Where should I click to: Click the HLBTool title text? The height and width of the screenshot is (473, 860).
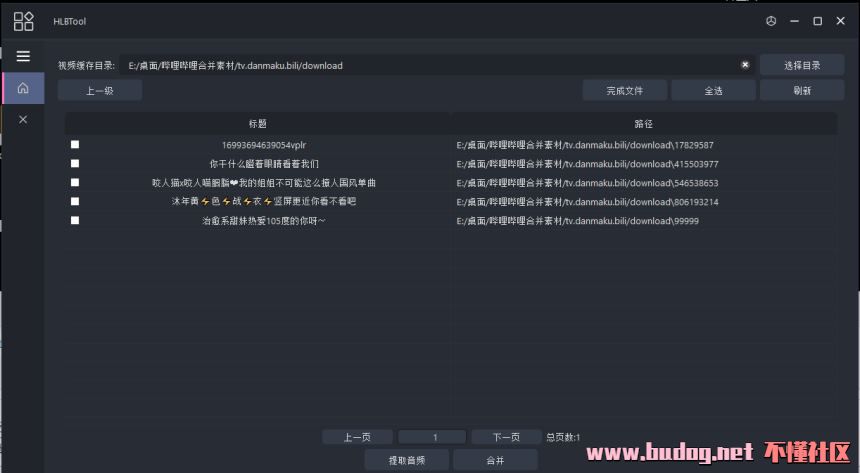pyautogui.click(x=70, y=21)
